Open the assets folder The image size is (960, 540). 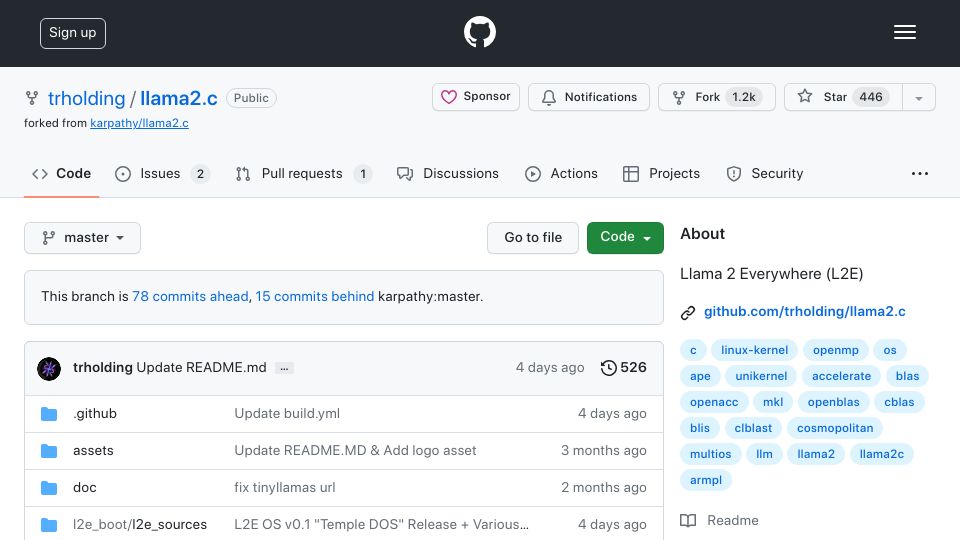point(93,451)
